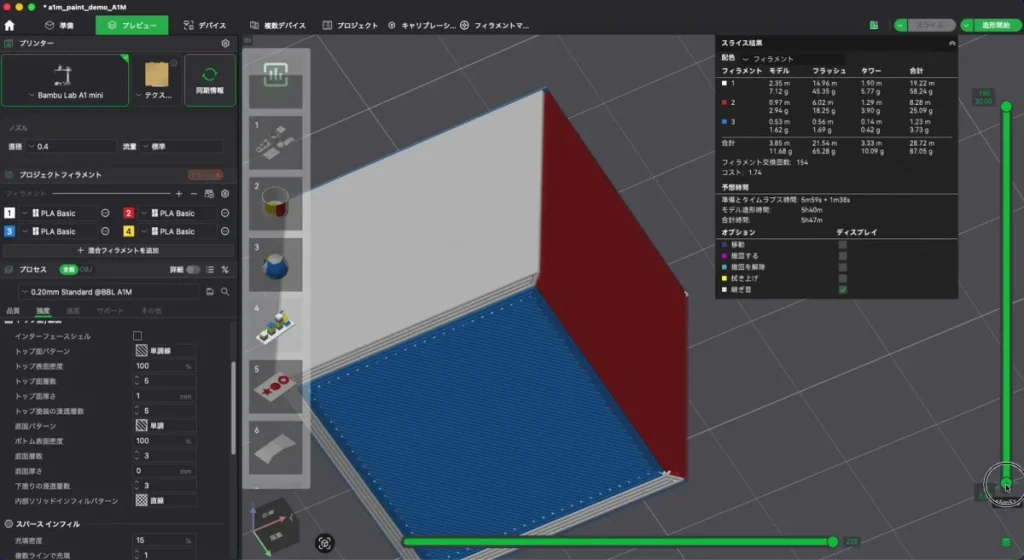1024x560 pixels.
Task: Click the green grid icon in top bar
Action: point(874,25)
